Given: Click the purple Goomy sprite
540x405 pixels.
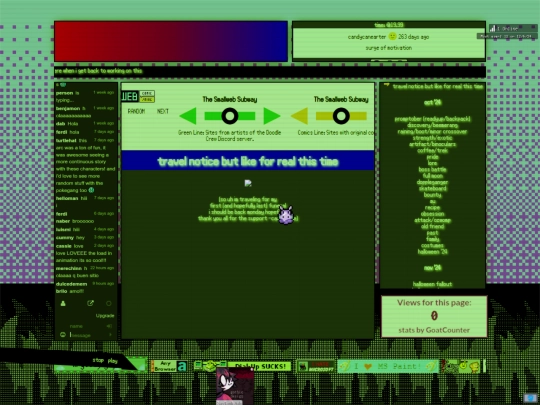Looking at the screenshot, I should [286, 215].
